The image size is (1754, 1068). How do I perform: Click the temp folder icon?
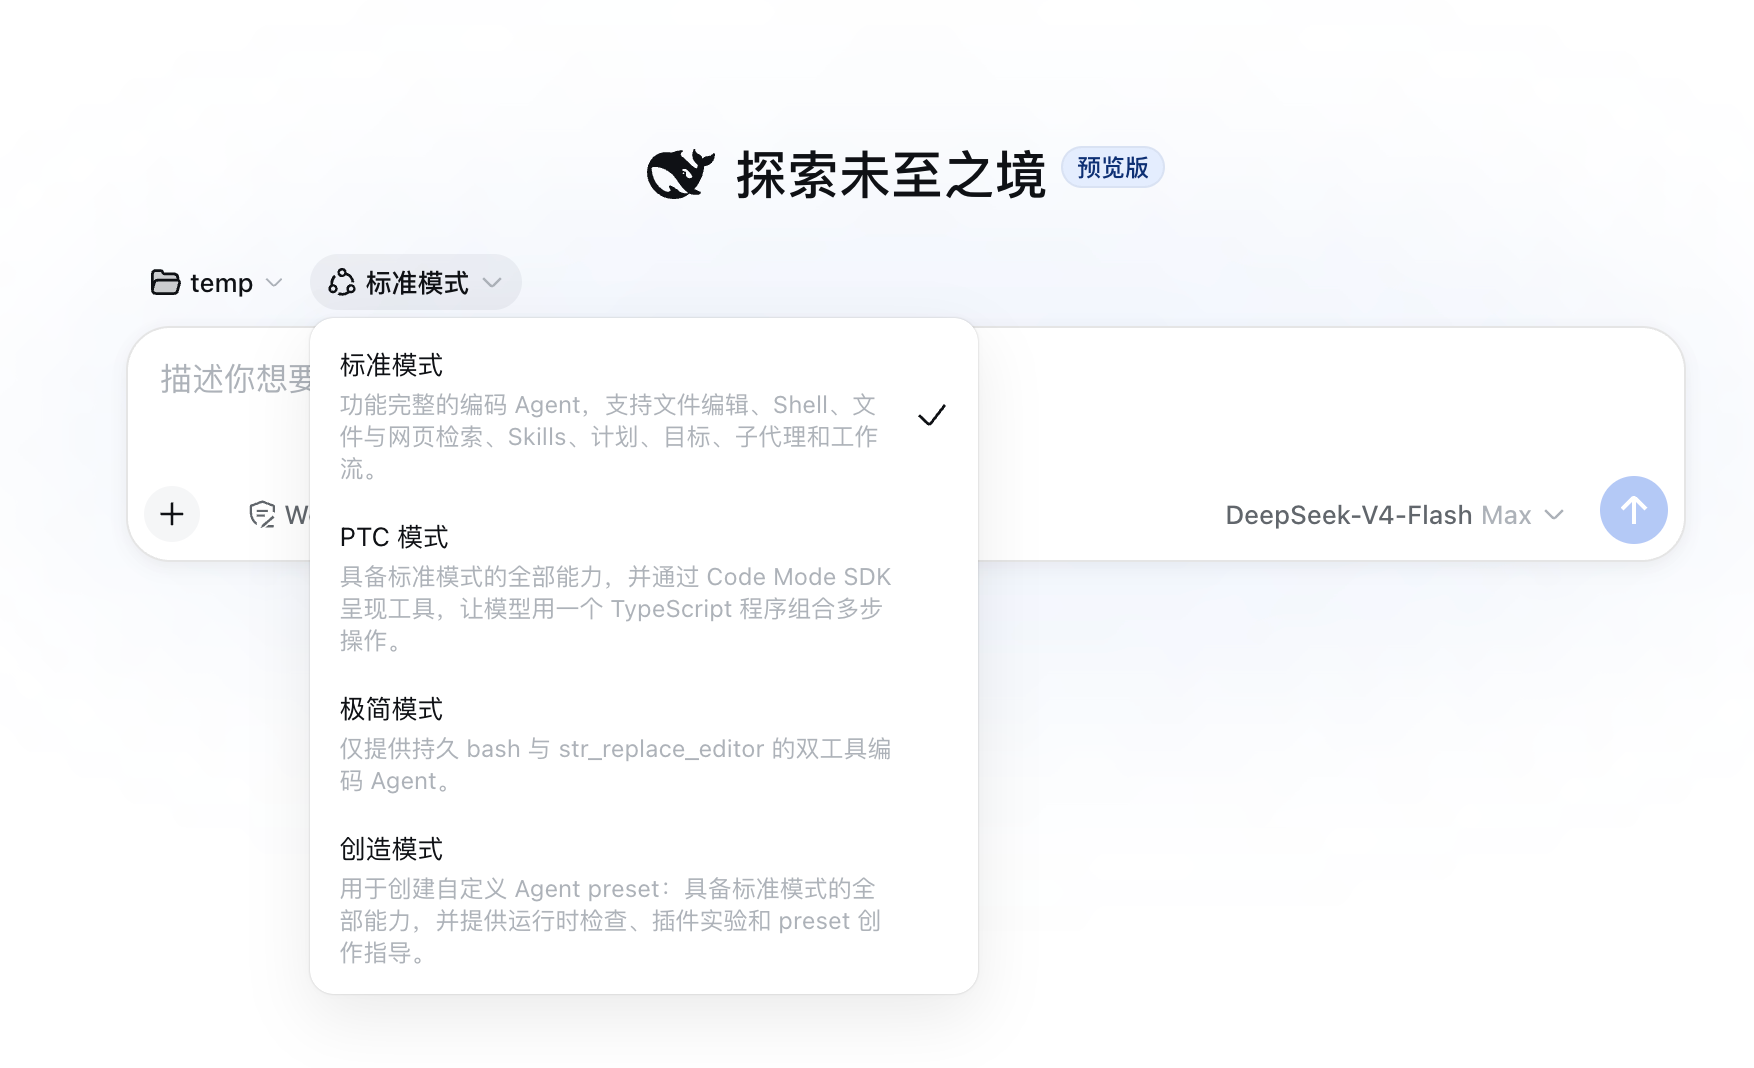[x=165, y=283]
